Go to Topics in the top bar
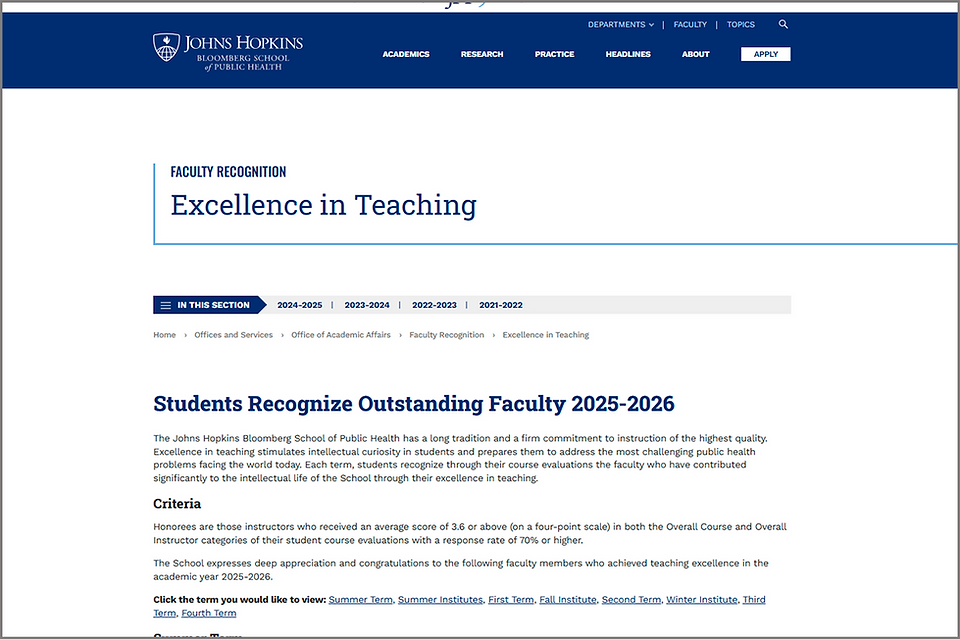 point(741,24)
